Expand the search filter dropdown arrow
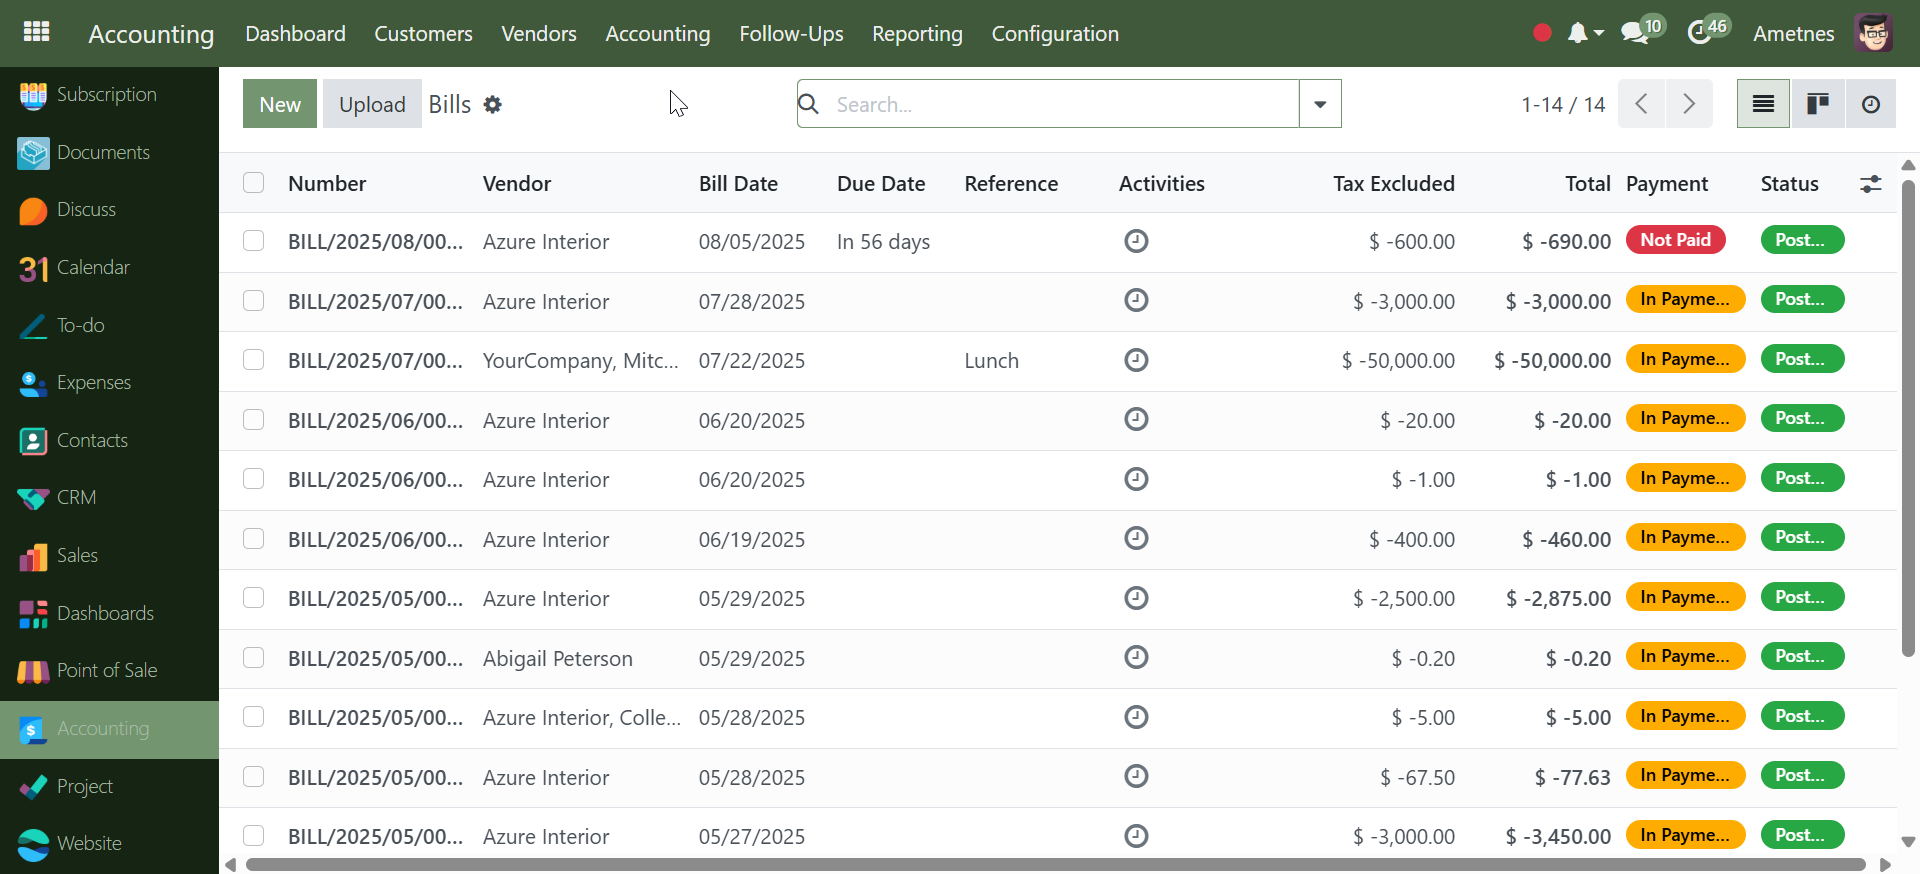The width and height of the screenshot is (1920, 874). [1320, 104]
